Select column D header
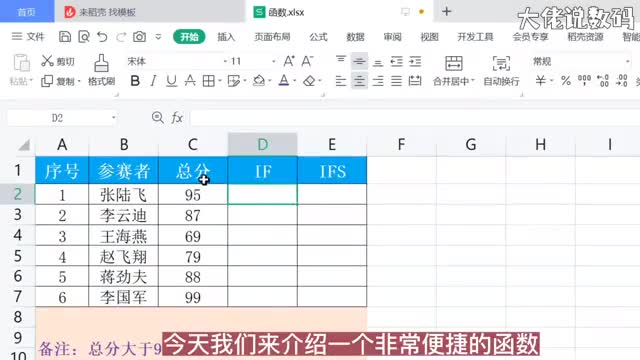This screenshot has height=360, width=640. pos(262,144)
